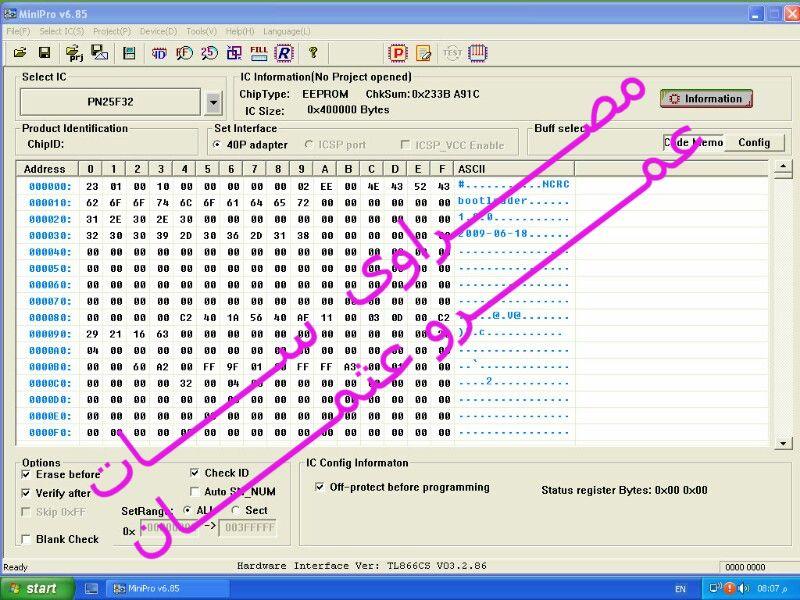Click the 000080: address row label
This screenshot has width=800, height=600.
pos(50,318)
